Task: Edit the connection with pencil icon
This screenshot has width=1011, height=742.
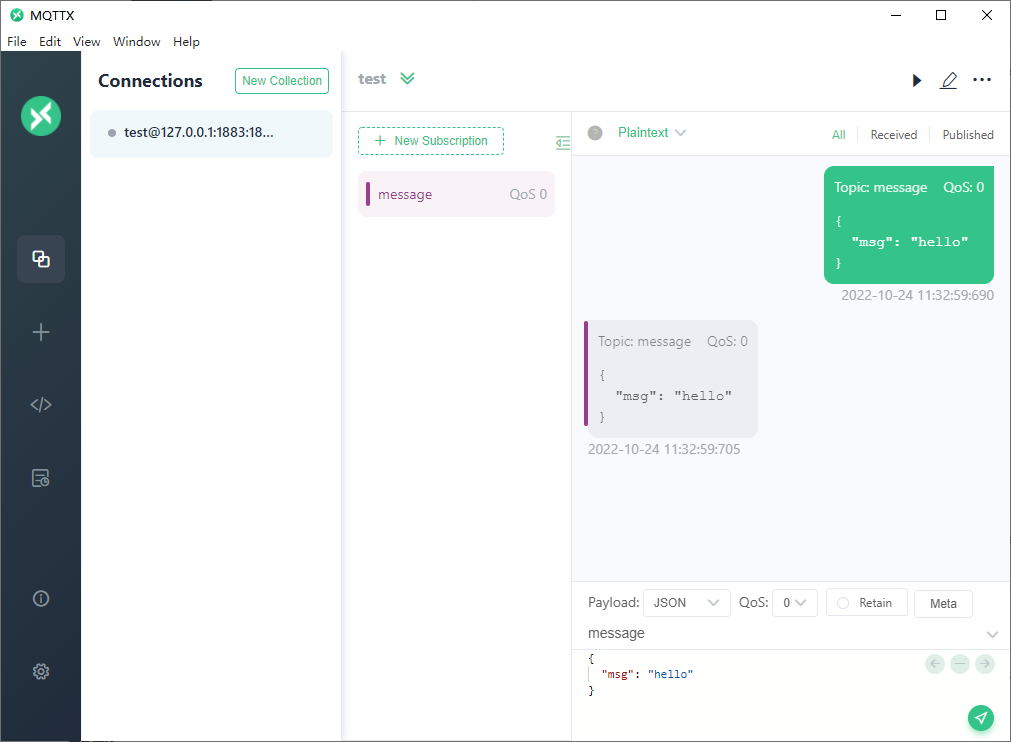Action: 948,81
